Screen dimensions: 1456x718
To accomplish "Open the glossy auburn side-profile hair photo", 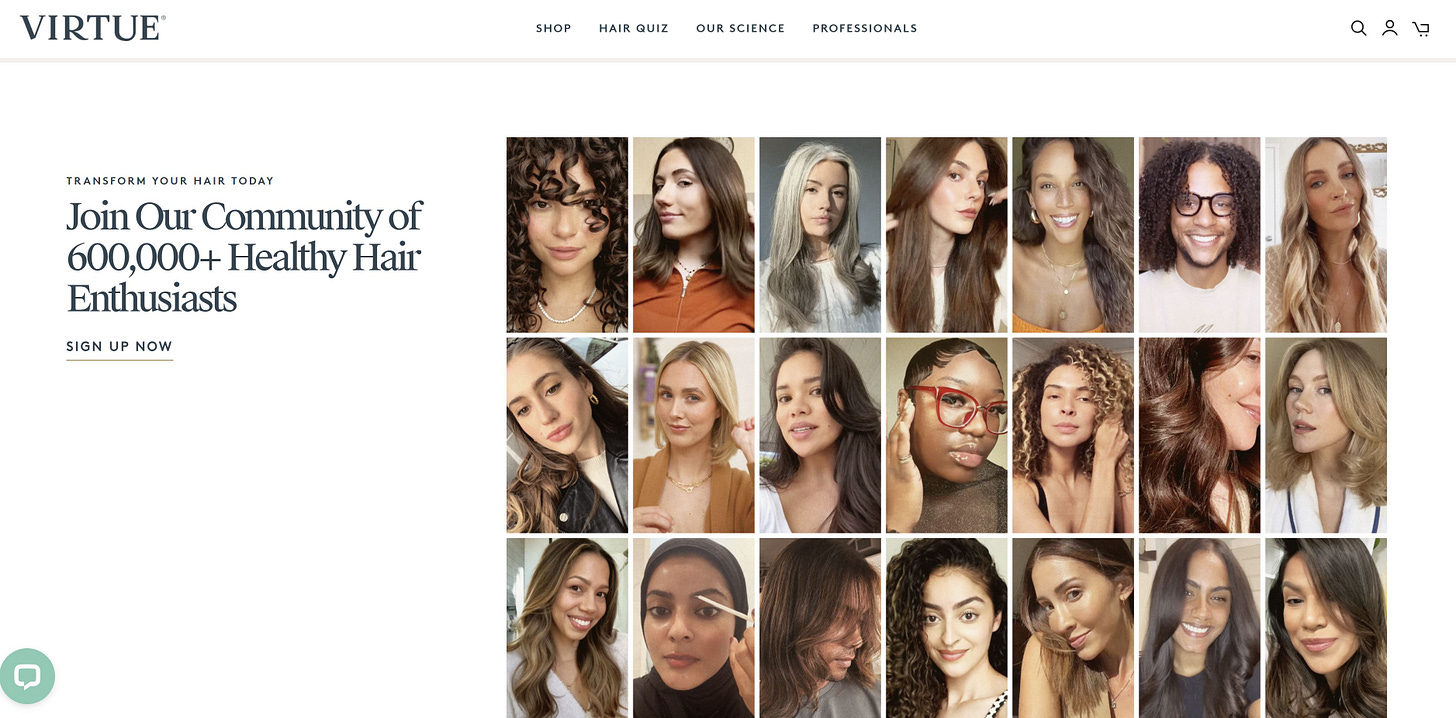I will (1199, 435).
